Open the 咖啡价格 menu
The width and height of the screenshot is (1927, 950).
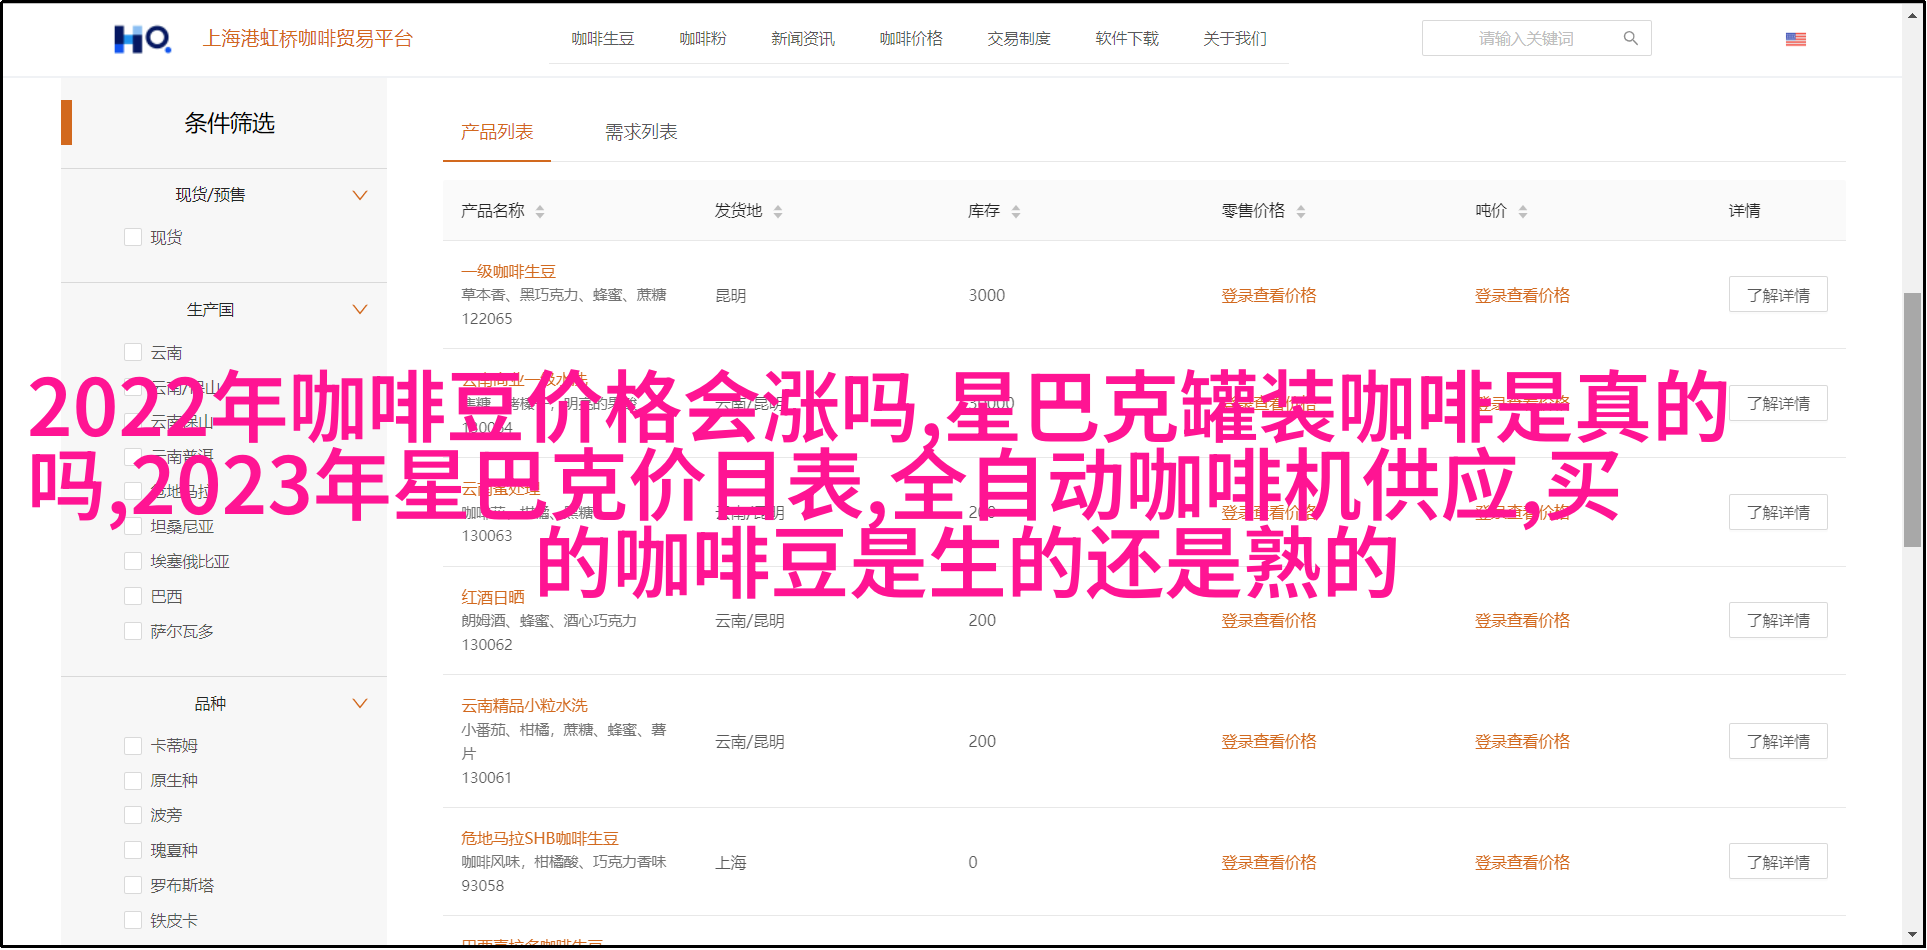(x=911, y=39)
